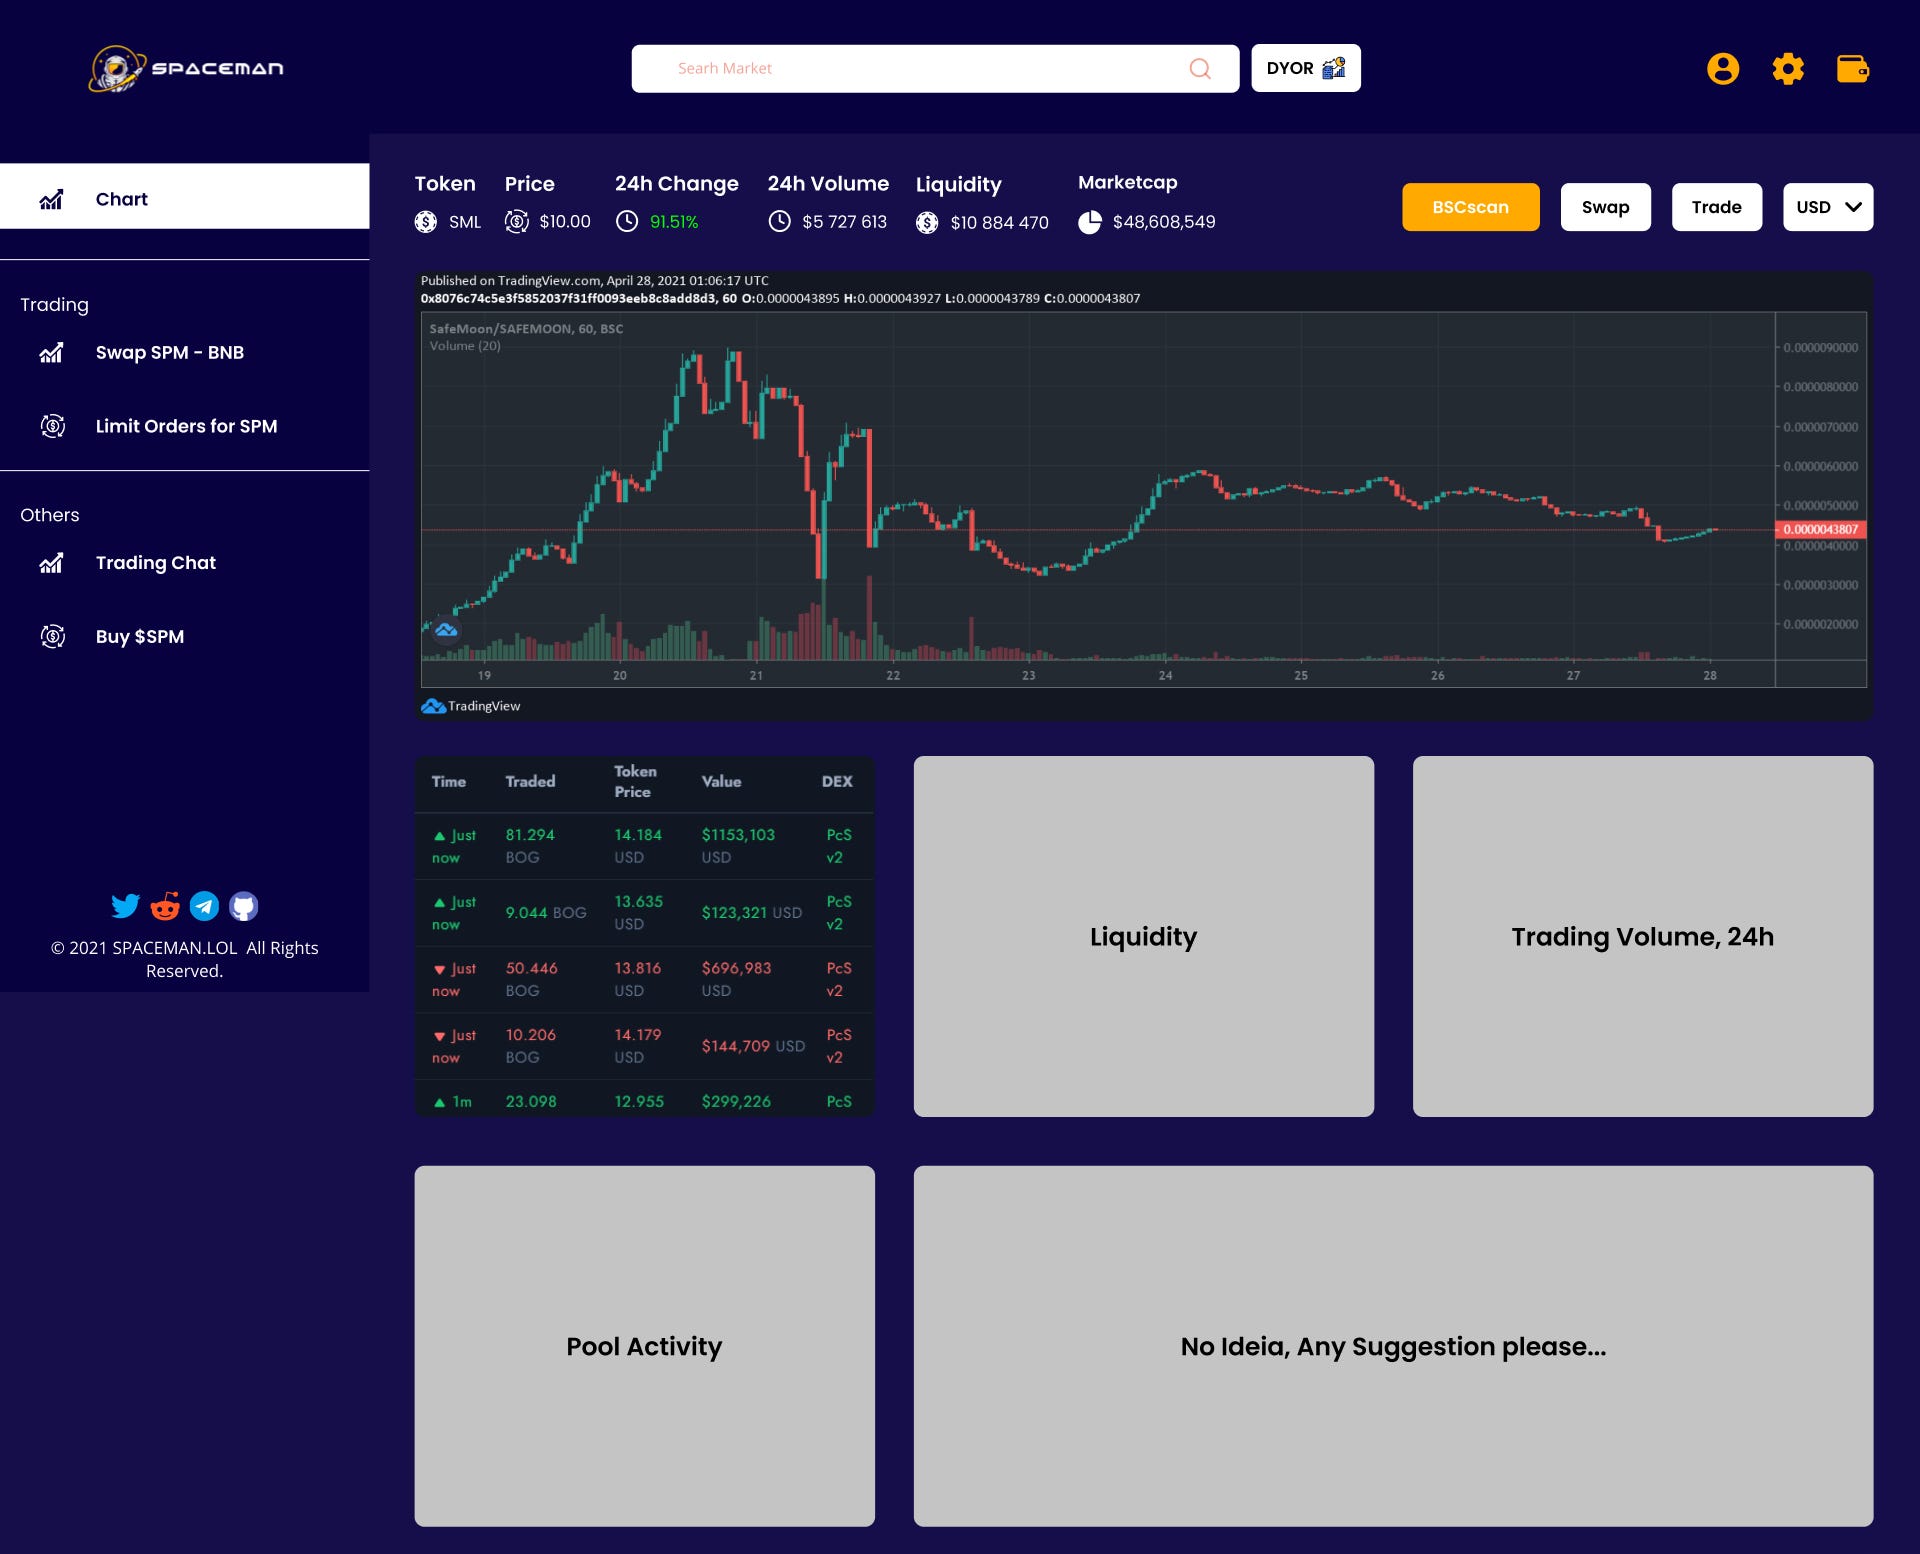Click the TradingView cloud logo on chart
The height and width of the screenshot is (1554, 1920).
pyautogui.click(x=446, y=630)
